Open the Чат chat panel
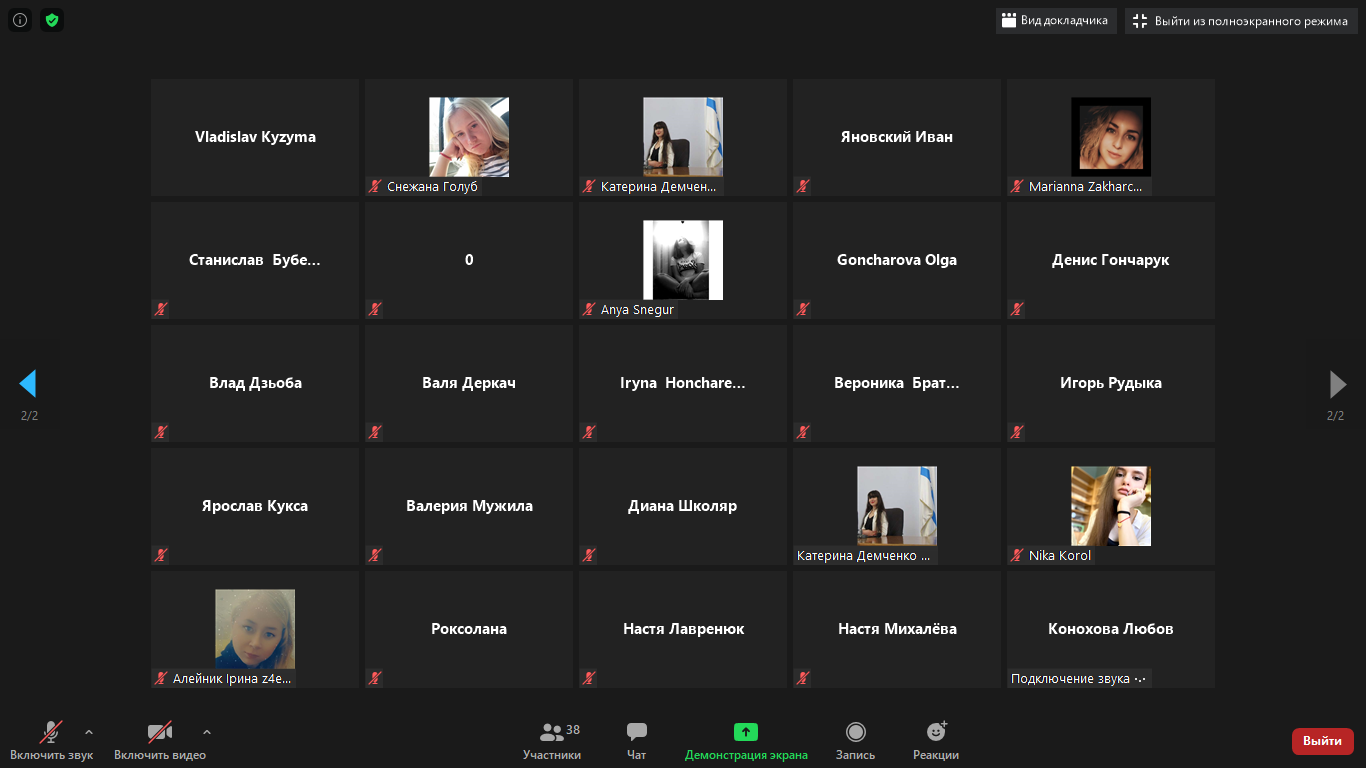Viewport: 1366px width, 768px height. pos(636,741)
